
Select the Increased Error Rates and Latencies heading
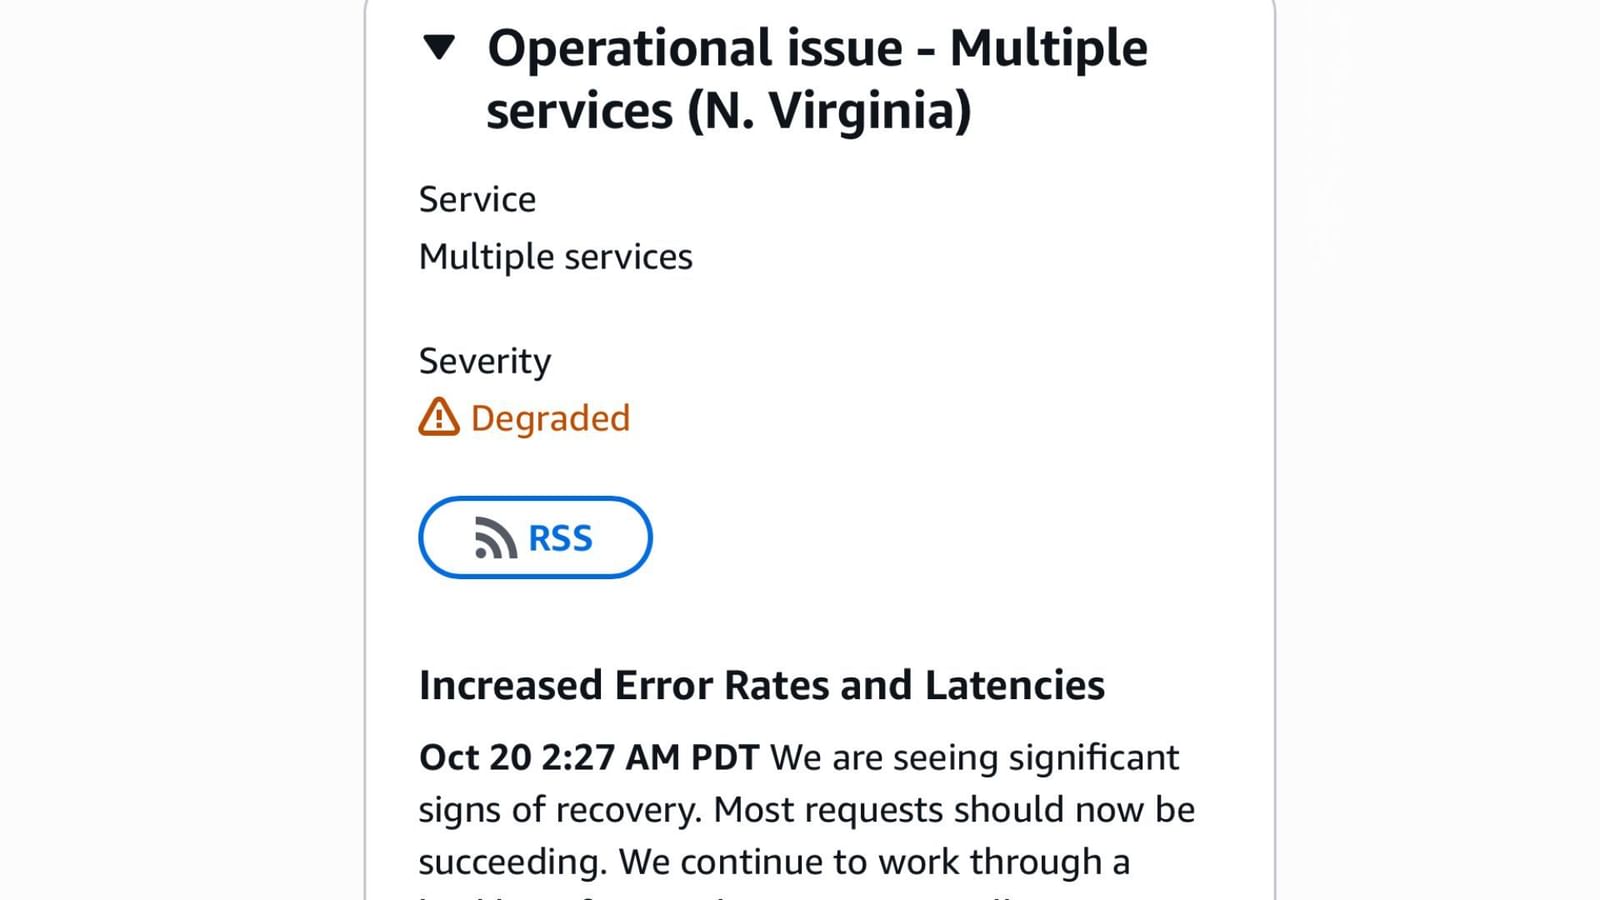click(x=762, y=685)
